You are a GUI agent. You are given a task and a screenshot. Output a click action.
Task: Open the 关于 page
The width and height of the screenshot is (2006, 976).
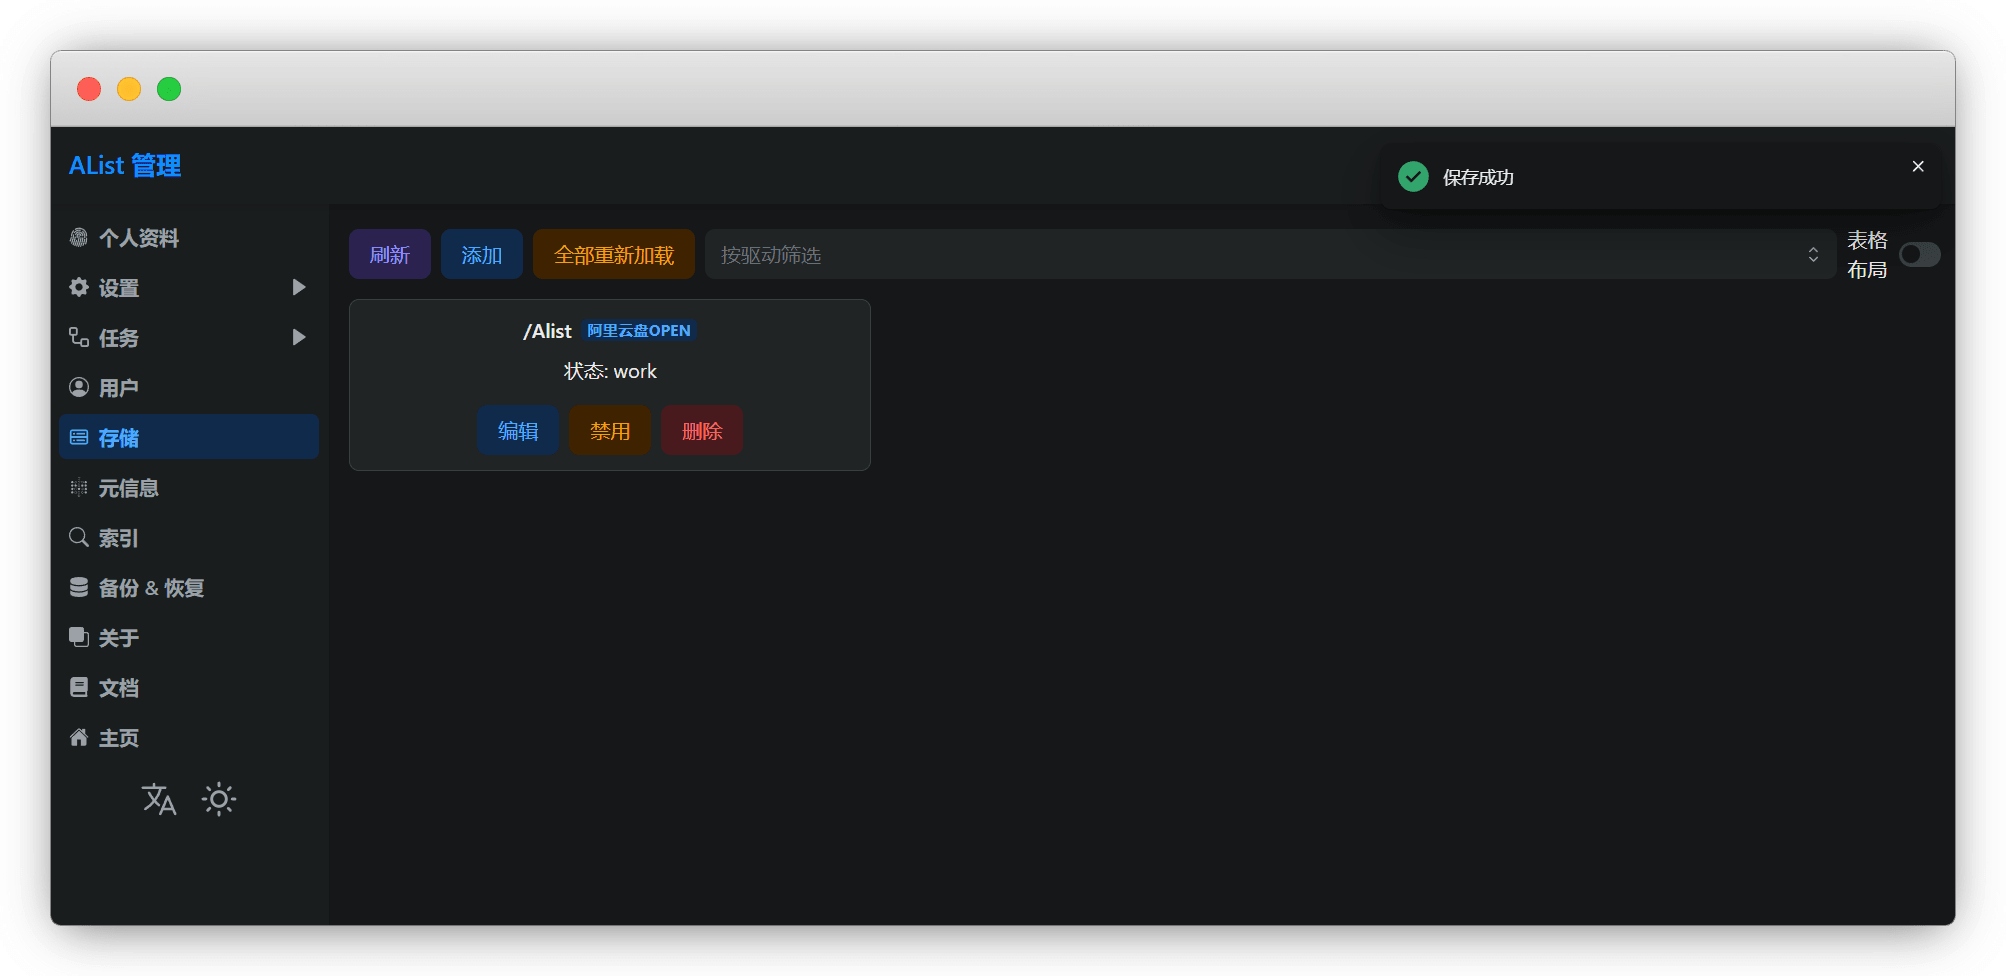click(x=189, y=637)
